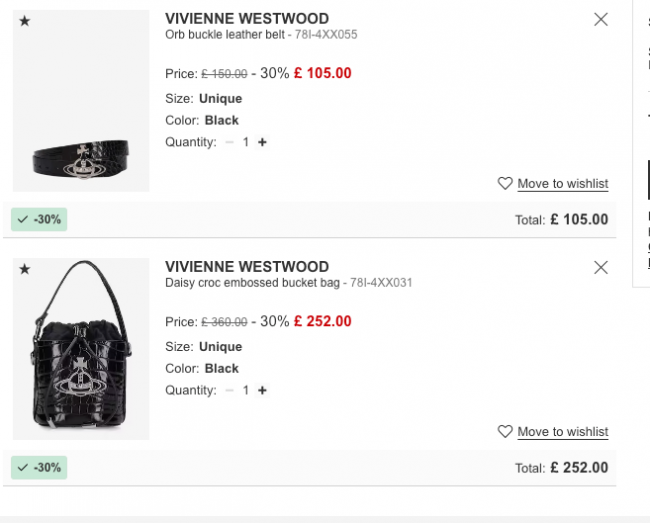Viewport: 650px width, 523px height.
Task: Open the Orb buckle leather belt product name
Action: tap(225, 34)
